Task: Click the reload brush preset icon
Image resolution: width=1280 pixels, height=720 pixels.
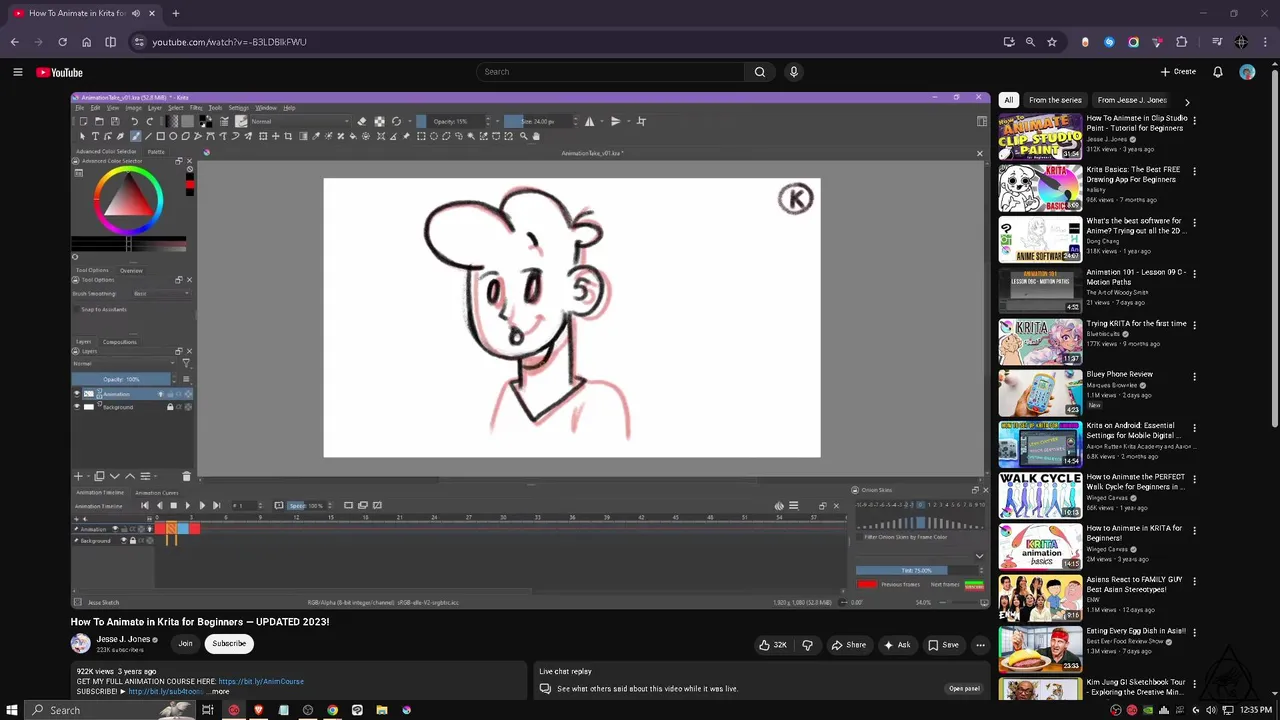Action: [396, 121]
